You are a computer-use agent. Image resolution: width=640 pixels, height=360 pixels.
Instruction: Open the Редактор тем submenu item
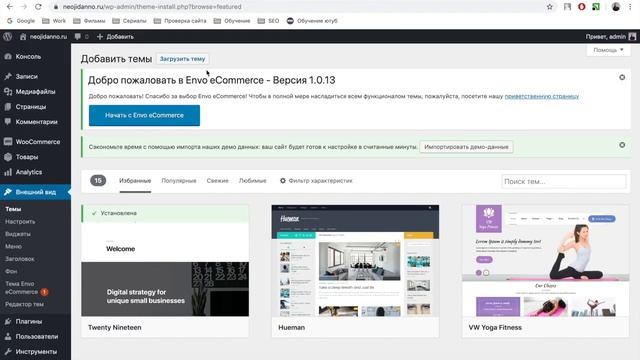(x=24, y=304)
